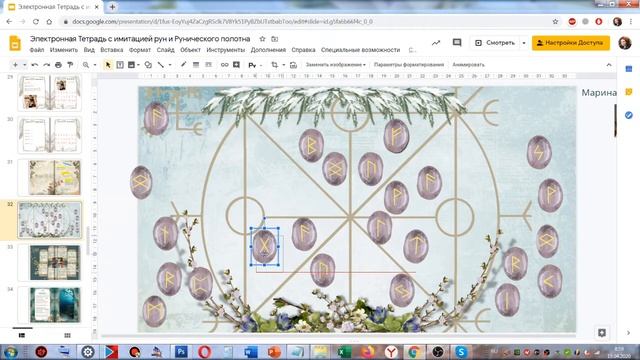This screenshot has width=640, height=360.
Task: Click the Анимировать button
Action: [x=468, y=65]
